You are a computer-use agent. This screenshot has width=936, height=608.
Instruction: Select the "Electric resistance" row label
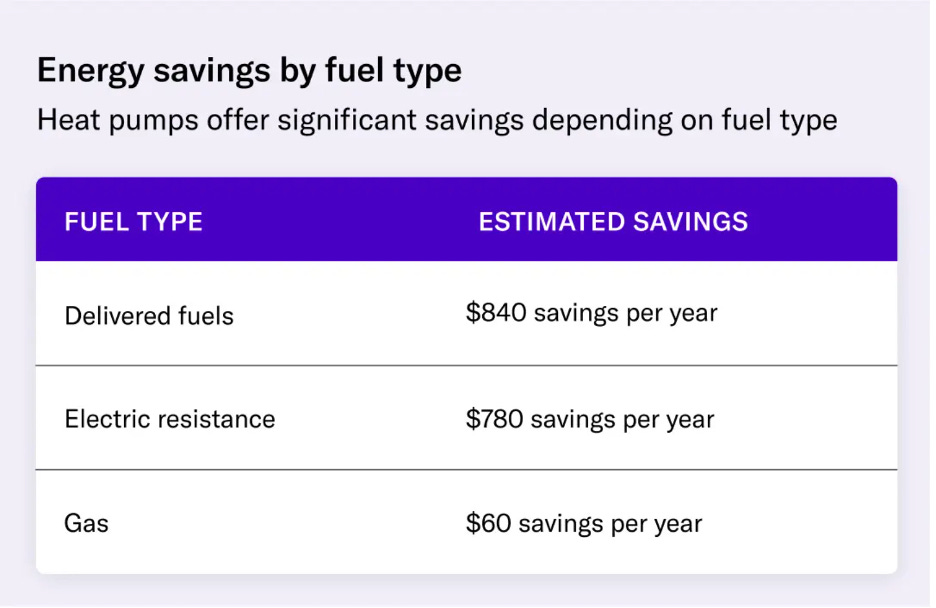[x=170, y=419]
